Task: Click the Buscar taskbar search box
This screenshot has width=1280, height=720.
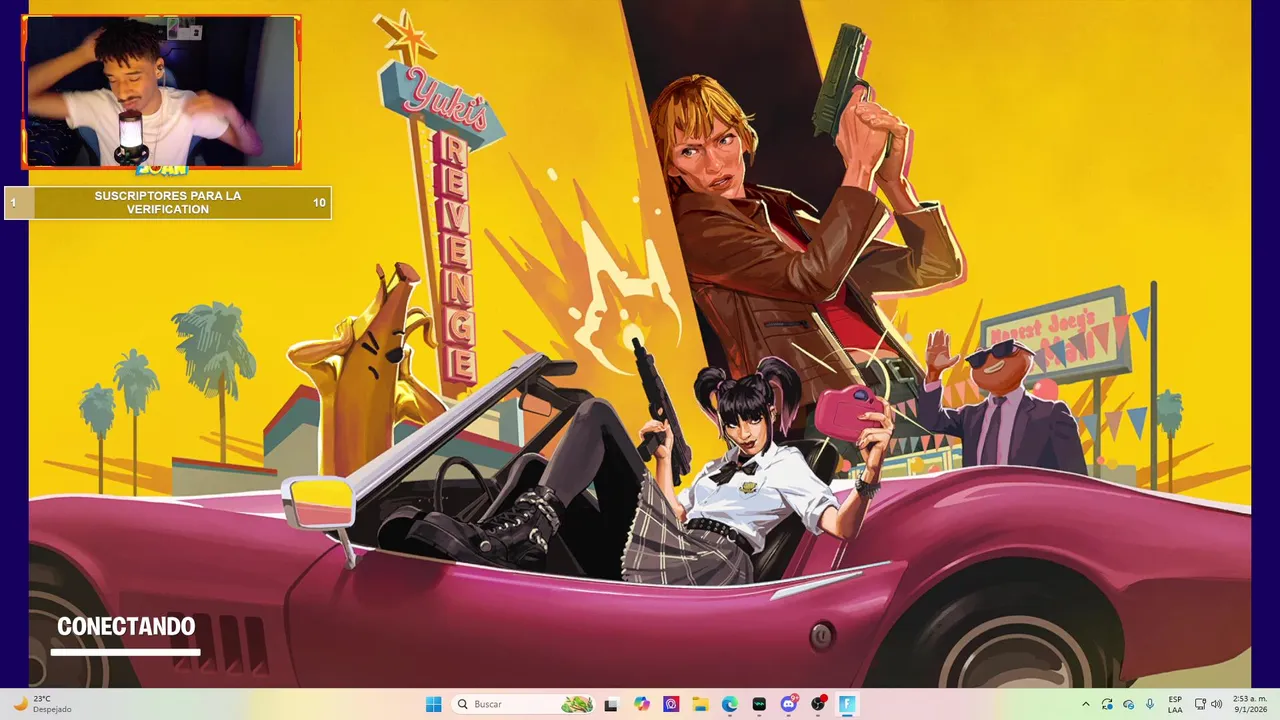Action: click(524, 704)
